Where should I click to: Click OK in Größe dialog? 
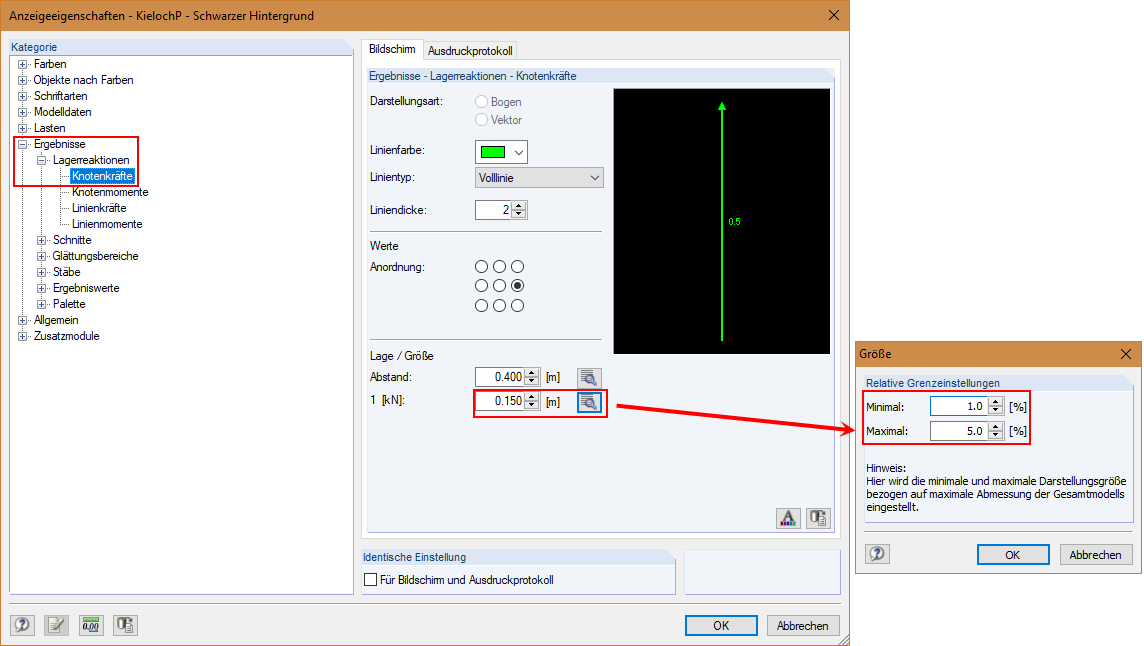(x=1013, y=555)
